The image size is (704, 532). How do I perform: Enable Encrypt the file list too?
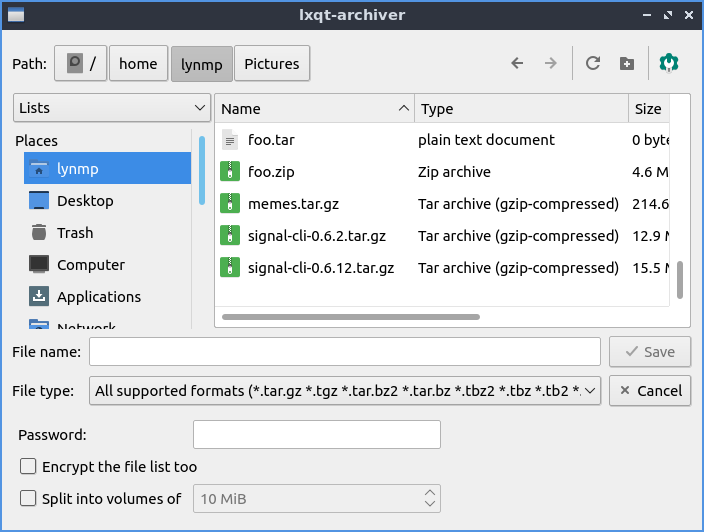28,467
